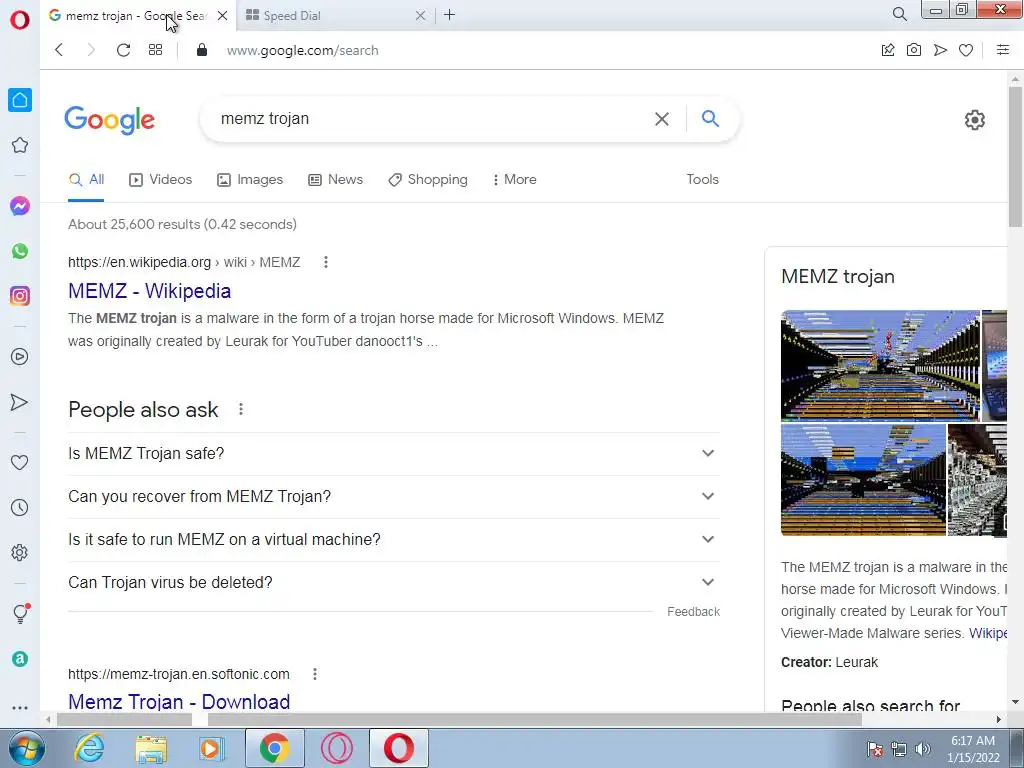Open the Memz Trojan - Download link
The height and width of the screenshot is (768, 1024).
[x=179, y=701]
